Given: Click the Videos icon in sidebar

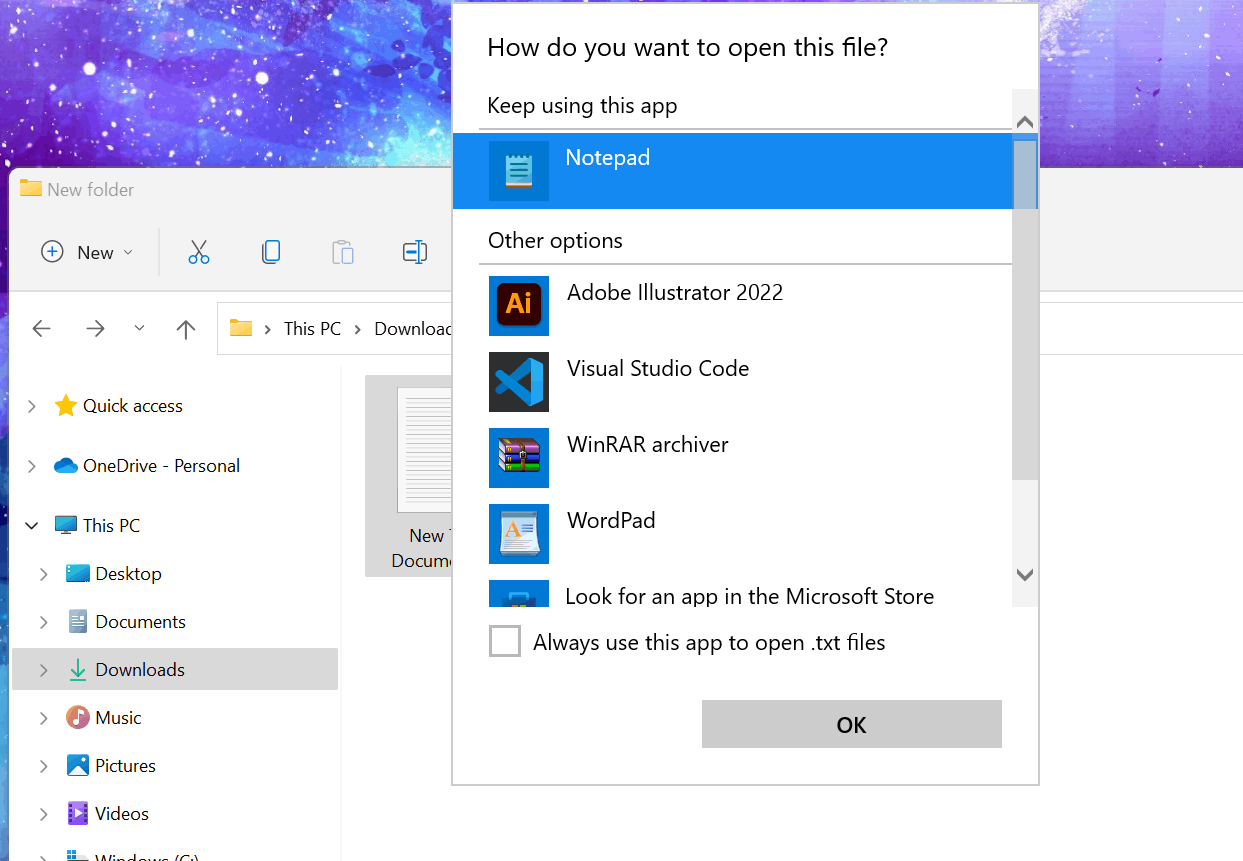Looking at the screenshot, I should 78,813.
